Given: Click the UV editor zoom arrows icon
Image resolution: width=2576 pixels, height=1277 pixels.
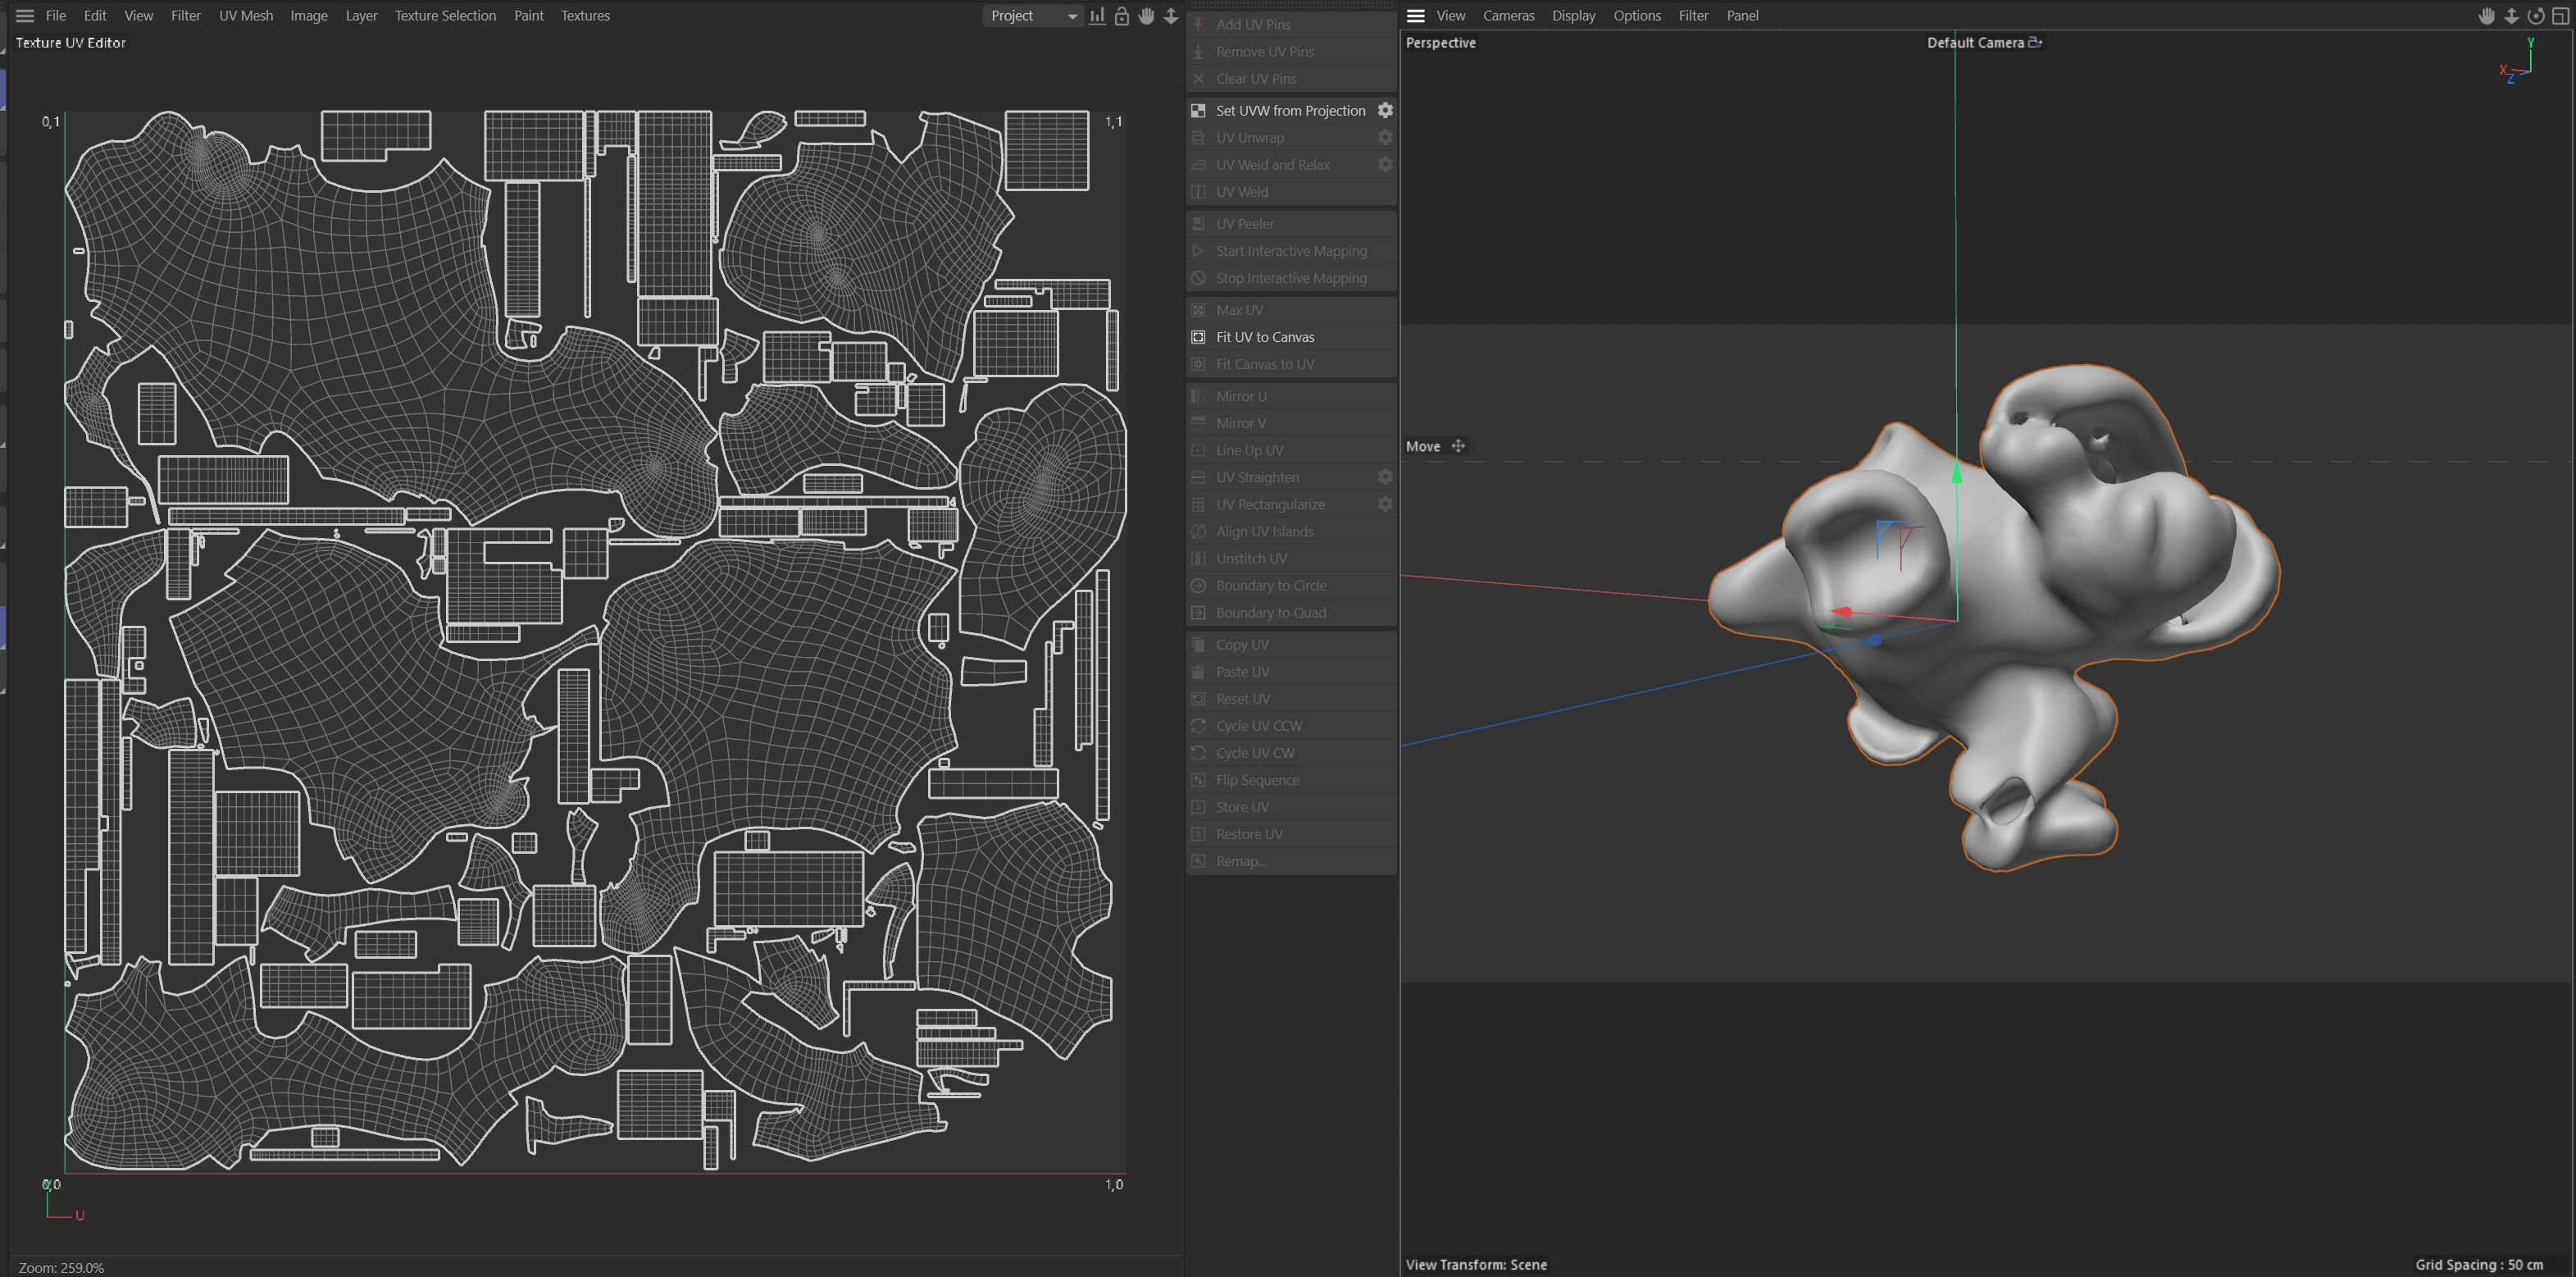Looking at the screenshot, I should click(1170, 16).
